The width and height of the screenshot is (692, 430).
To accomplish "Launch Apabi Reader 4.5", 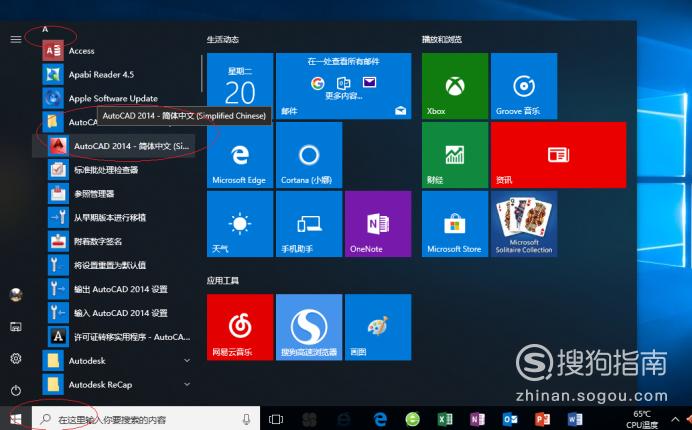I will pyautogui.click(x=117, y=75).
